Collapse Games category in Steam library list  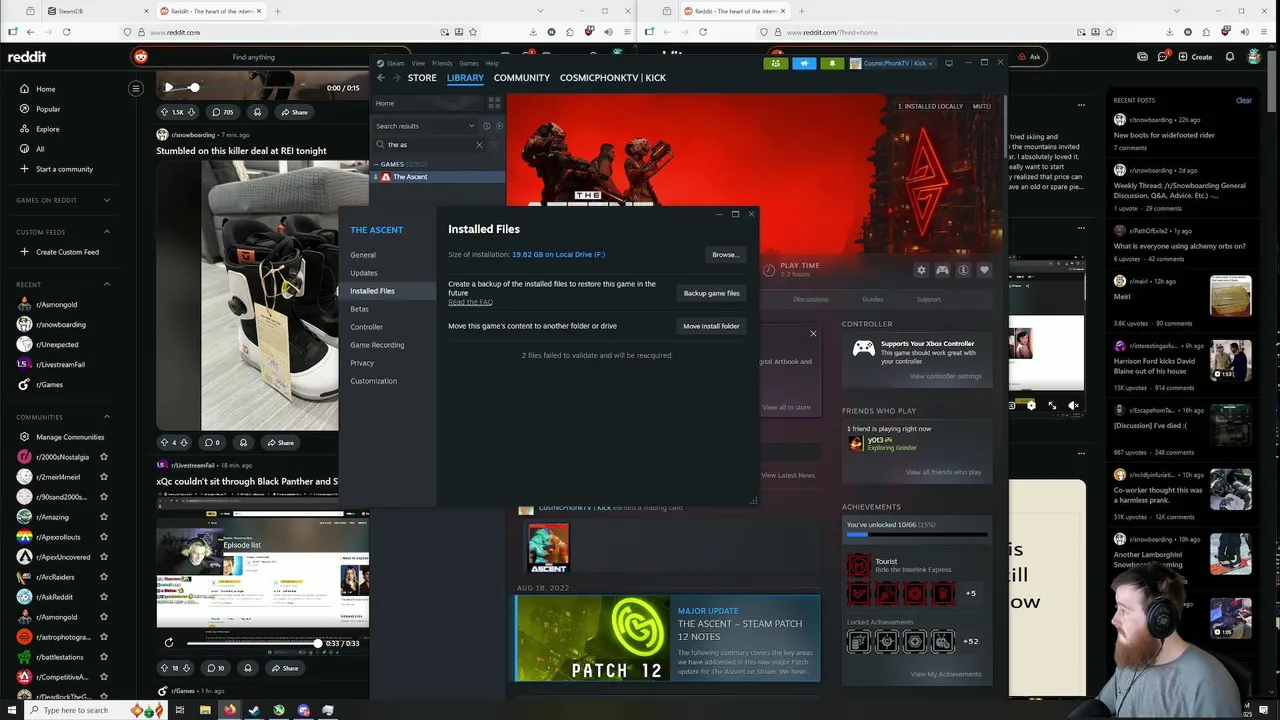coord(377,164)
